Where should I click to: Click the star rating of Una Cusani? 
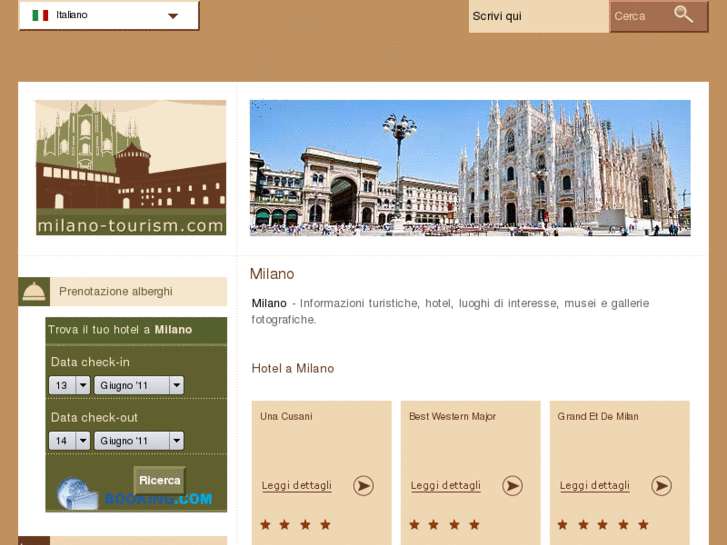click(295, 525)
